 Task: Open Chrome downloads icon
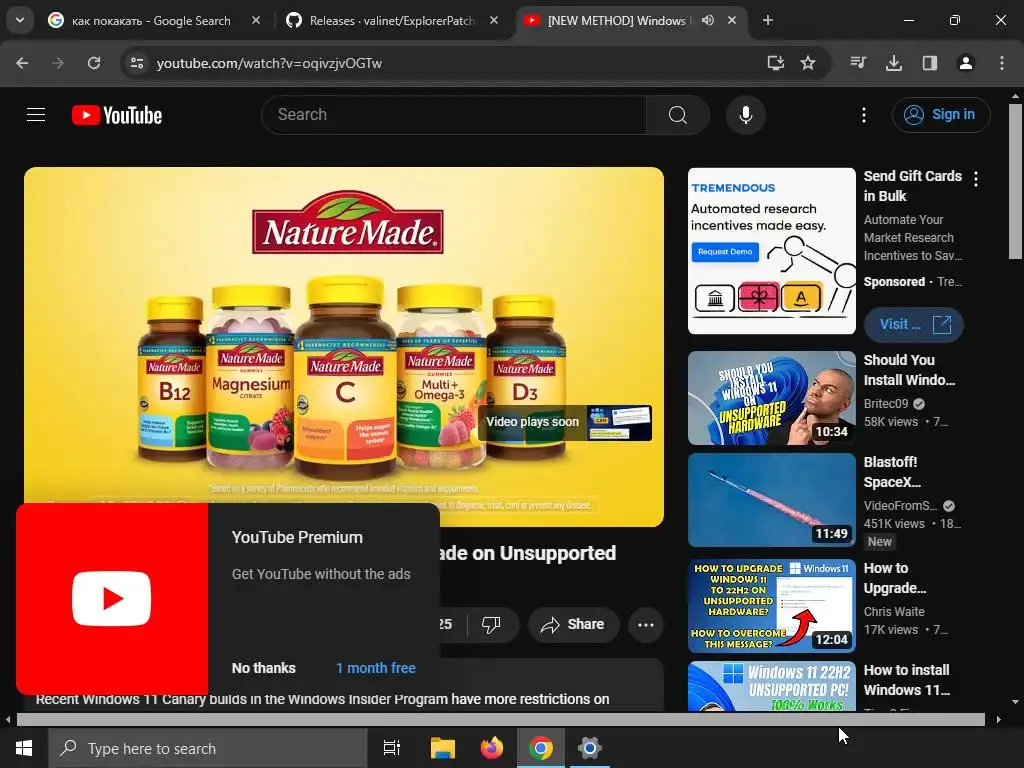(x=894, y=63)
